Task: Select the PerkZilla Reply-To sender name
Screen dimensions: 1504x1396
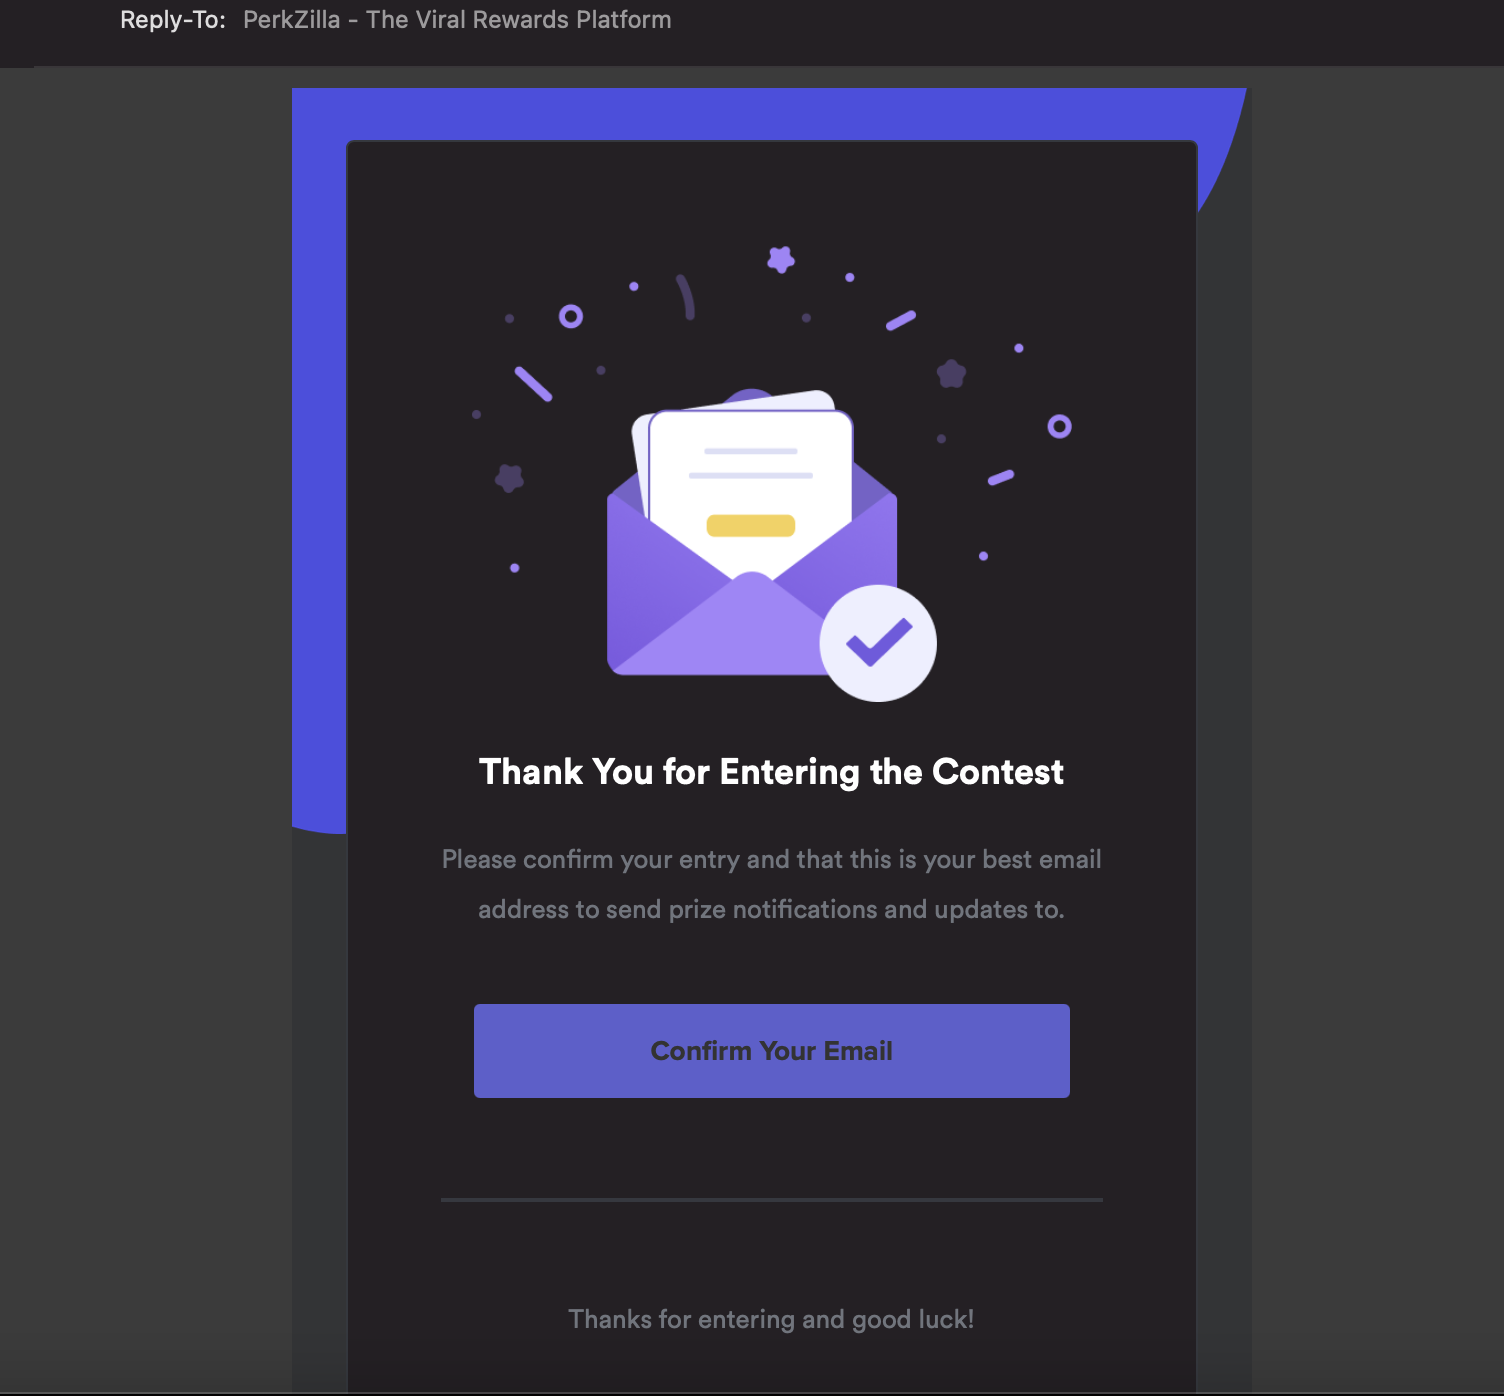Action: (x=457, y=20)
